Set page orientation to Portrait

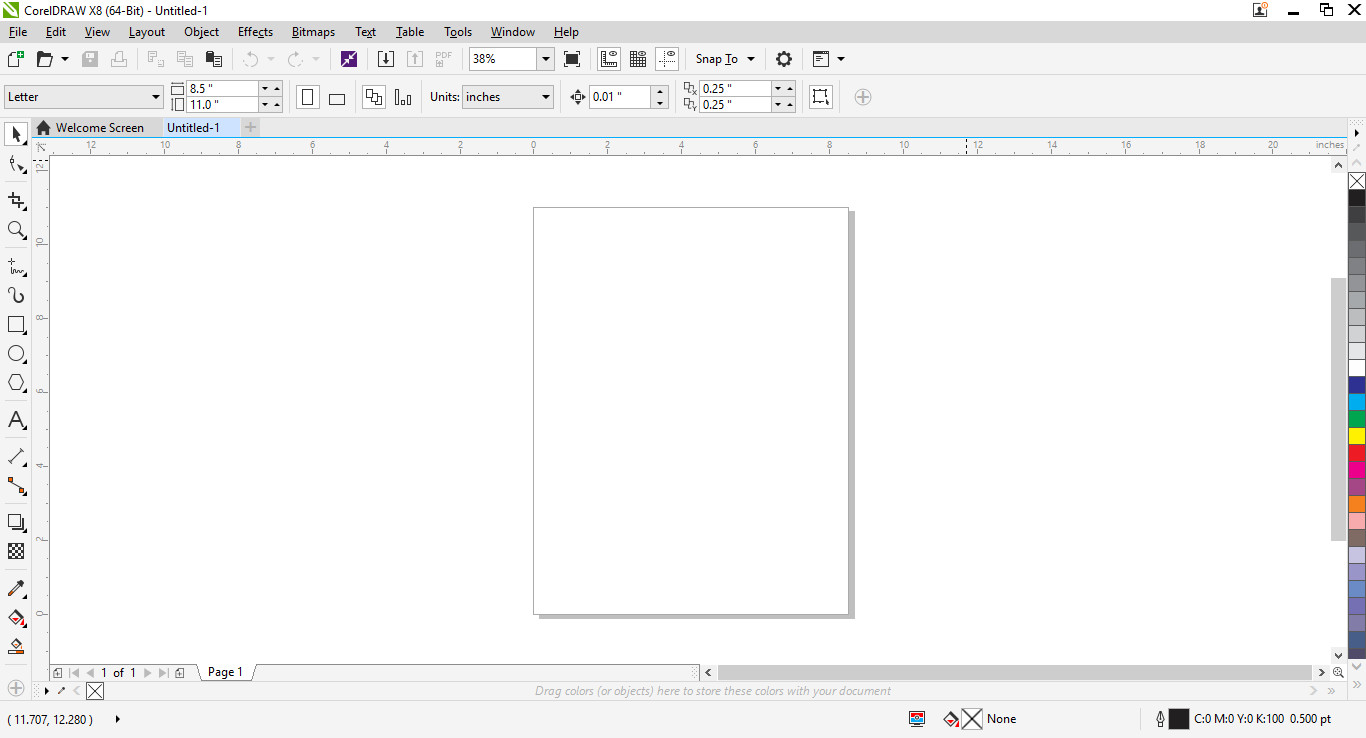click(308, 97)
